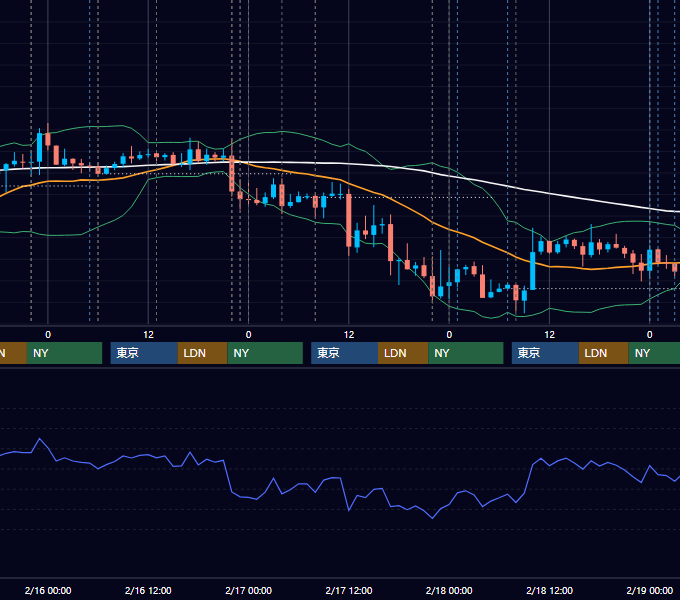Image resolution: width=680 pixels, height=600 pixels.
Task: Click the long red candle at 2/17 12:00
Action: [349, 221]
